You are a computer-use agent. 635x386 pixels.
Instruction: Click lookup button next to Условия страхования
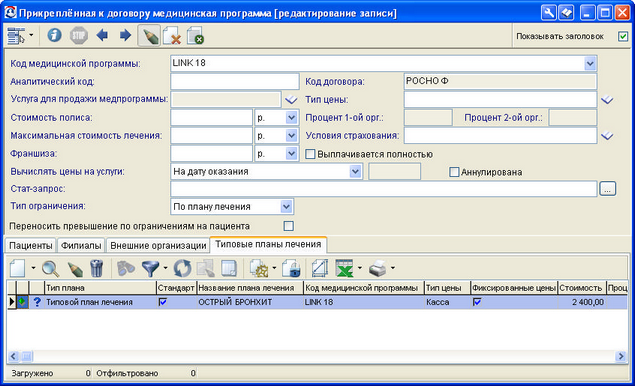(607, 136)
